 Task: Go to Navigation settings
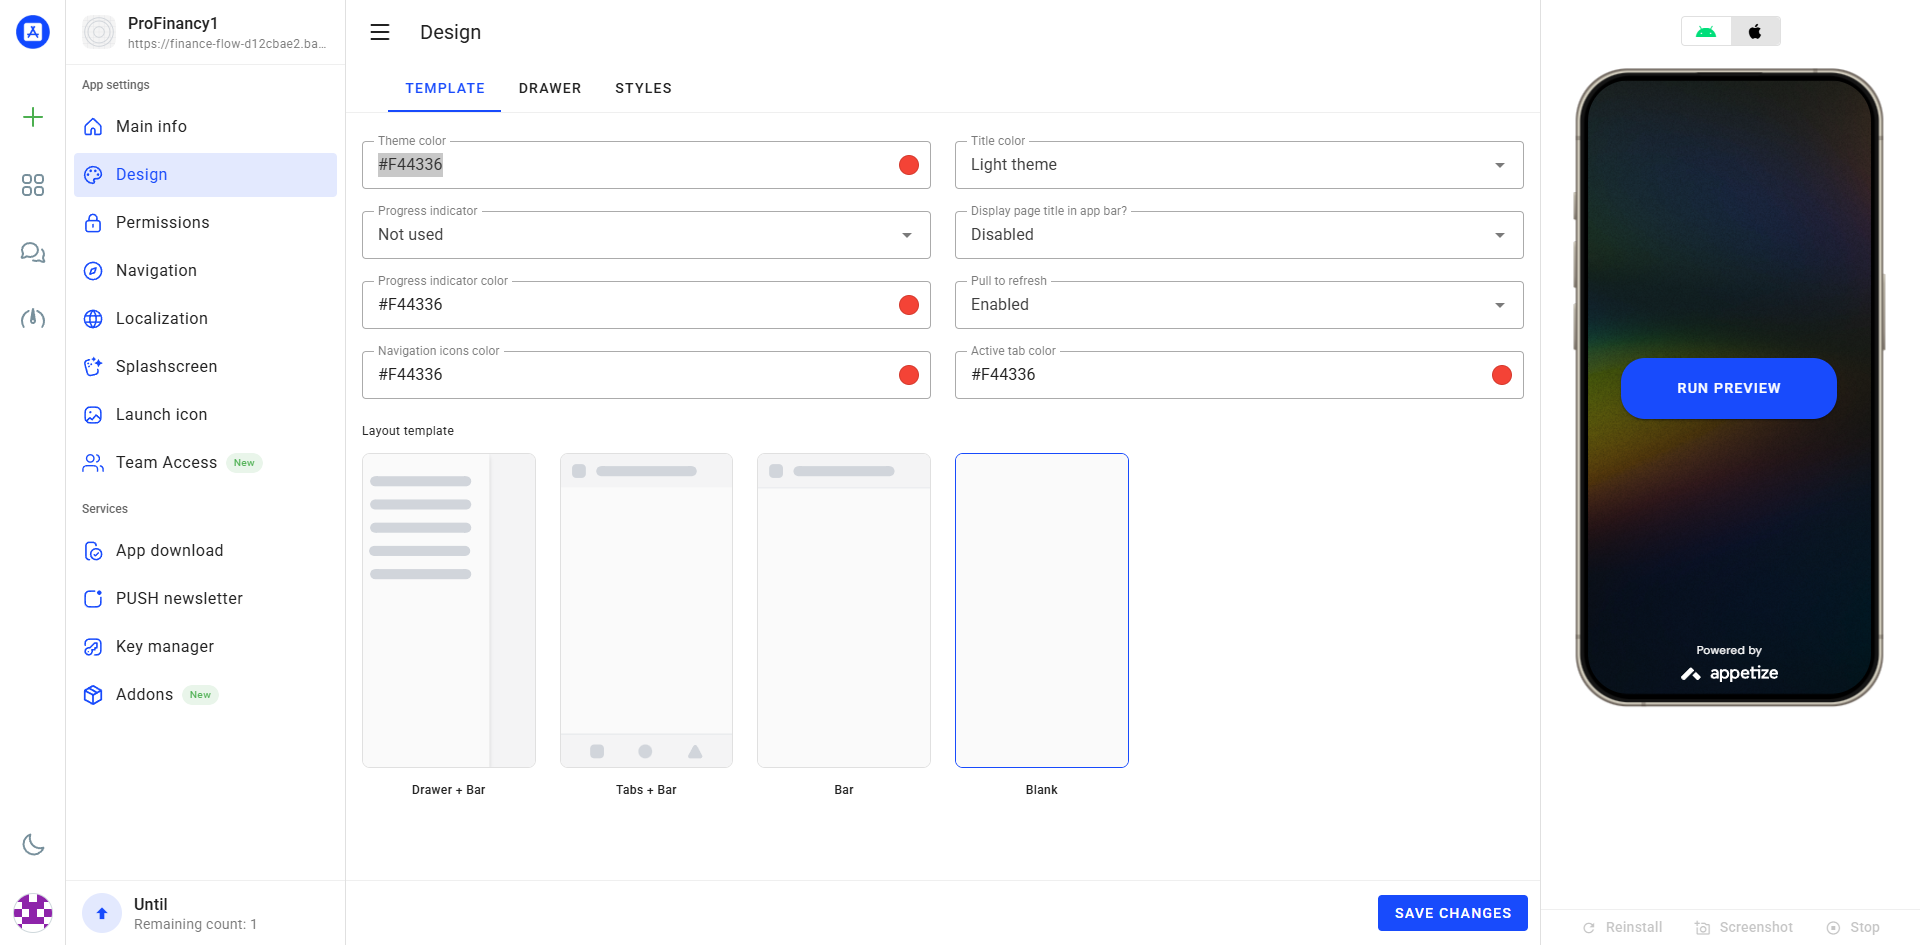(205, 270)
